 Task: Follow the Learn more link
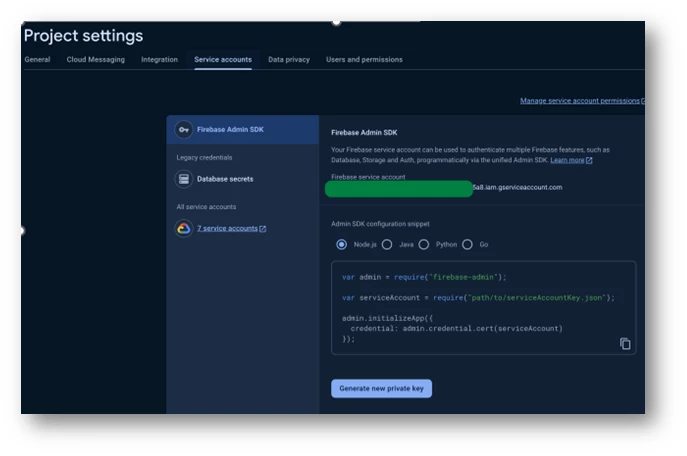(x=567, y=160)
